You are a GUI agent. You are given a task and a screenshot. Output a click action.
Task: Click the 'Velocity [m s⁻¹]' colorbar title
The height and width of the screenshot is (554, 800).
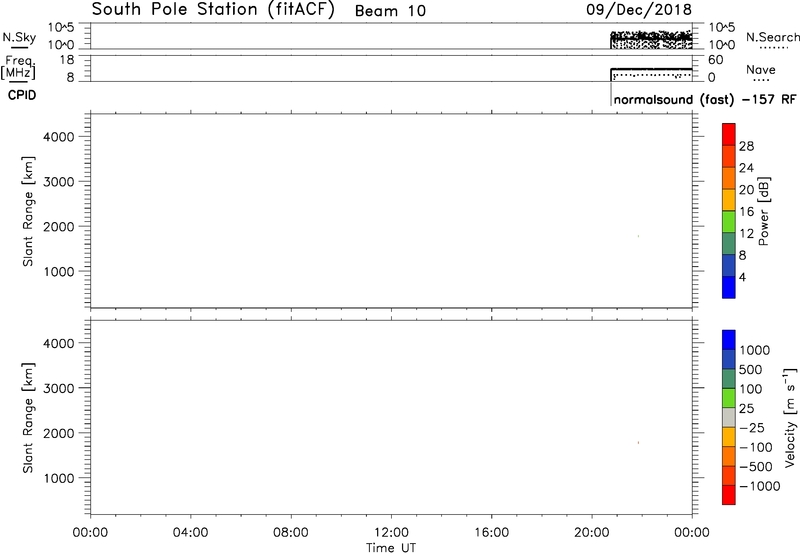click(790, 417)
